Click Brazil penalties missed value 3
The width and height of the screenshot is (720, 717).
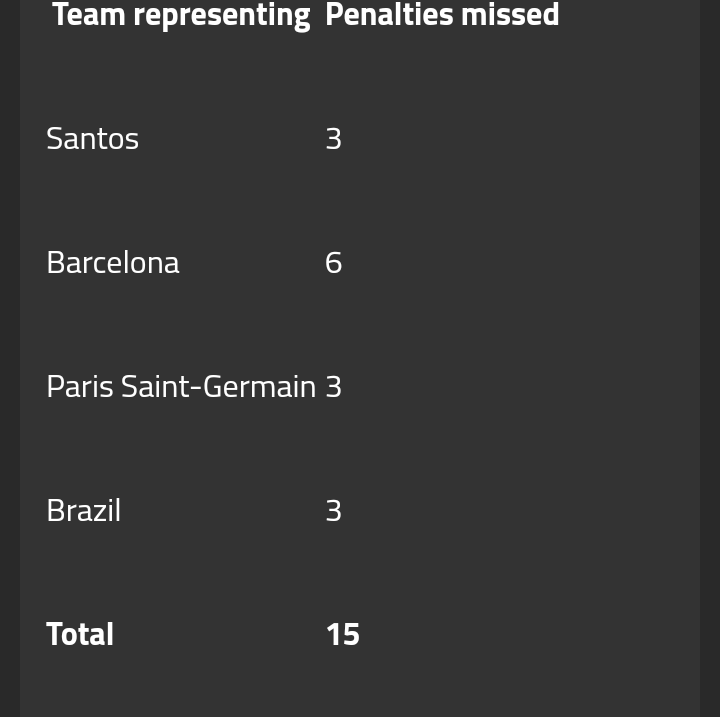334,510
